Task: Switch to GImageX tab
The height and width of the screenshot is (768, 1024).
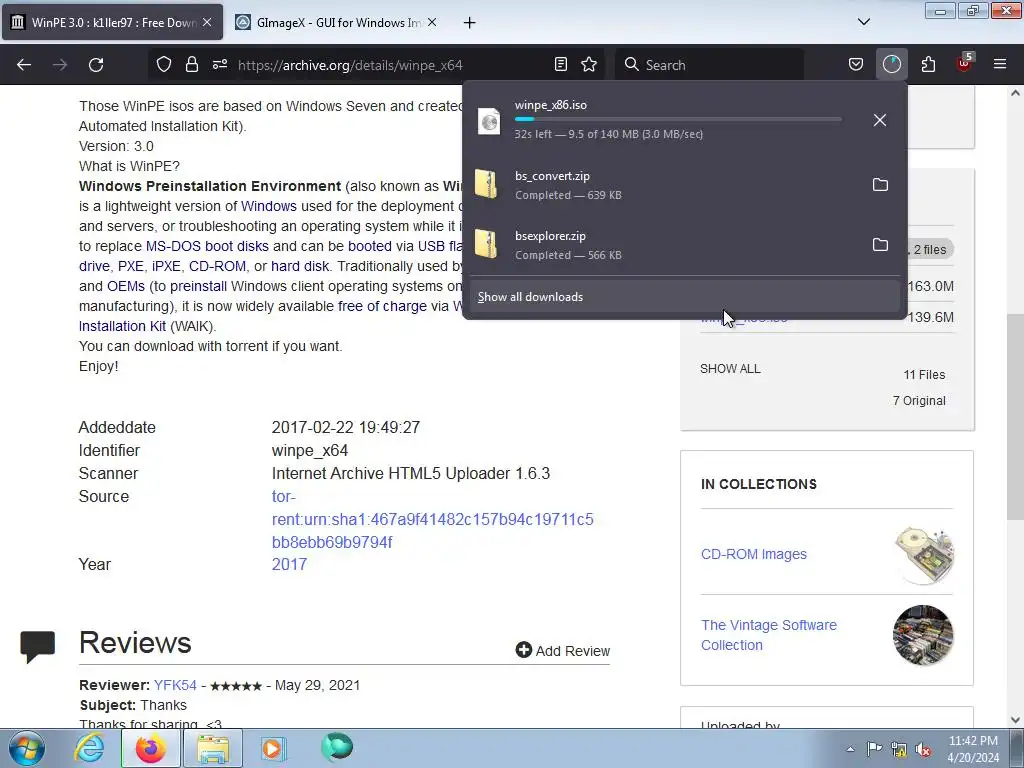Action: click(338, 22)
